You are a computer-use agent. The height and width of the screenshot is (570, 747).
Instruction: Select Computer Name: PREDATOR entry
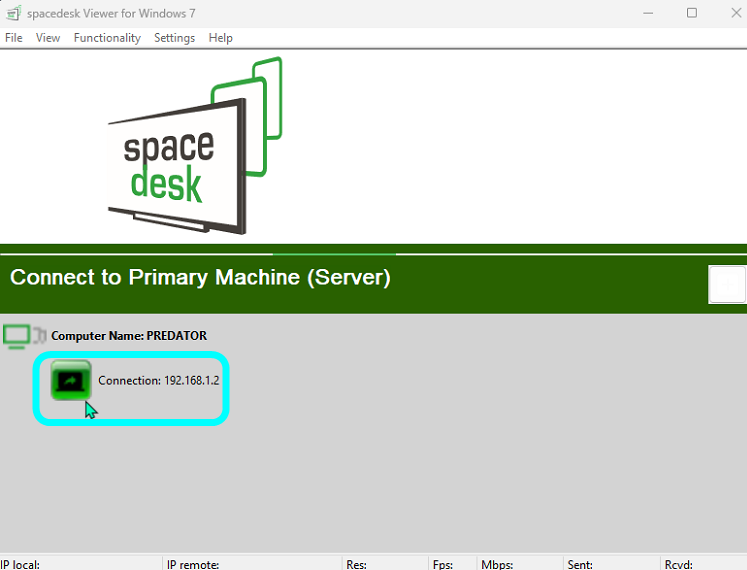[x=129, y=336]
